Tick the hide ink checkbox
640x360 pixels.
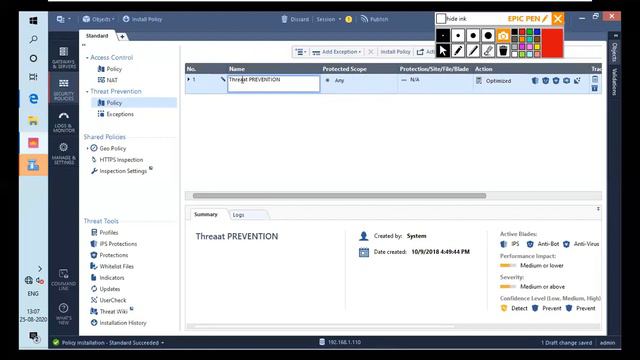coord(441,19)
